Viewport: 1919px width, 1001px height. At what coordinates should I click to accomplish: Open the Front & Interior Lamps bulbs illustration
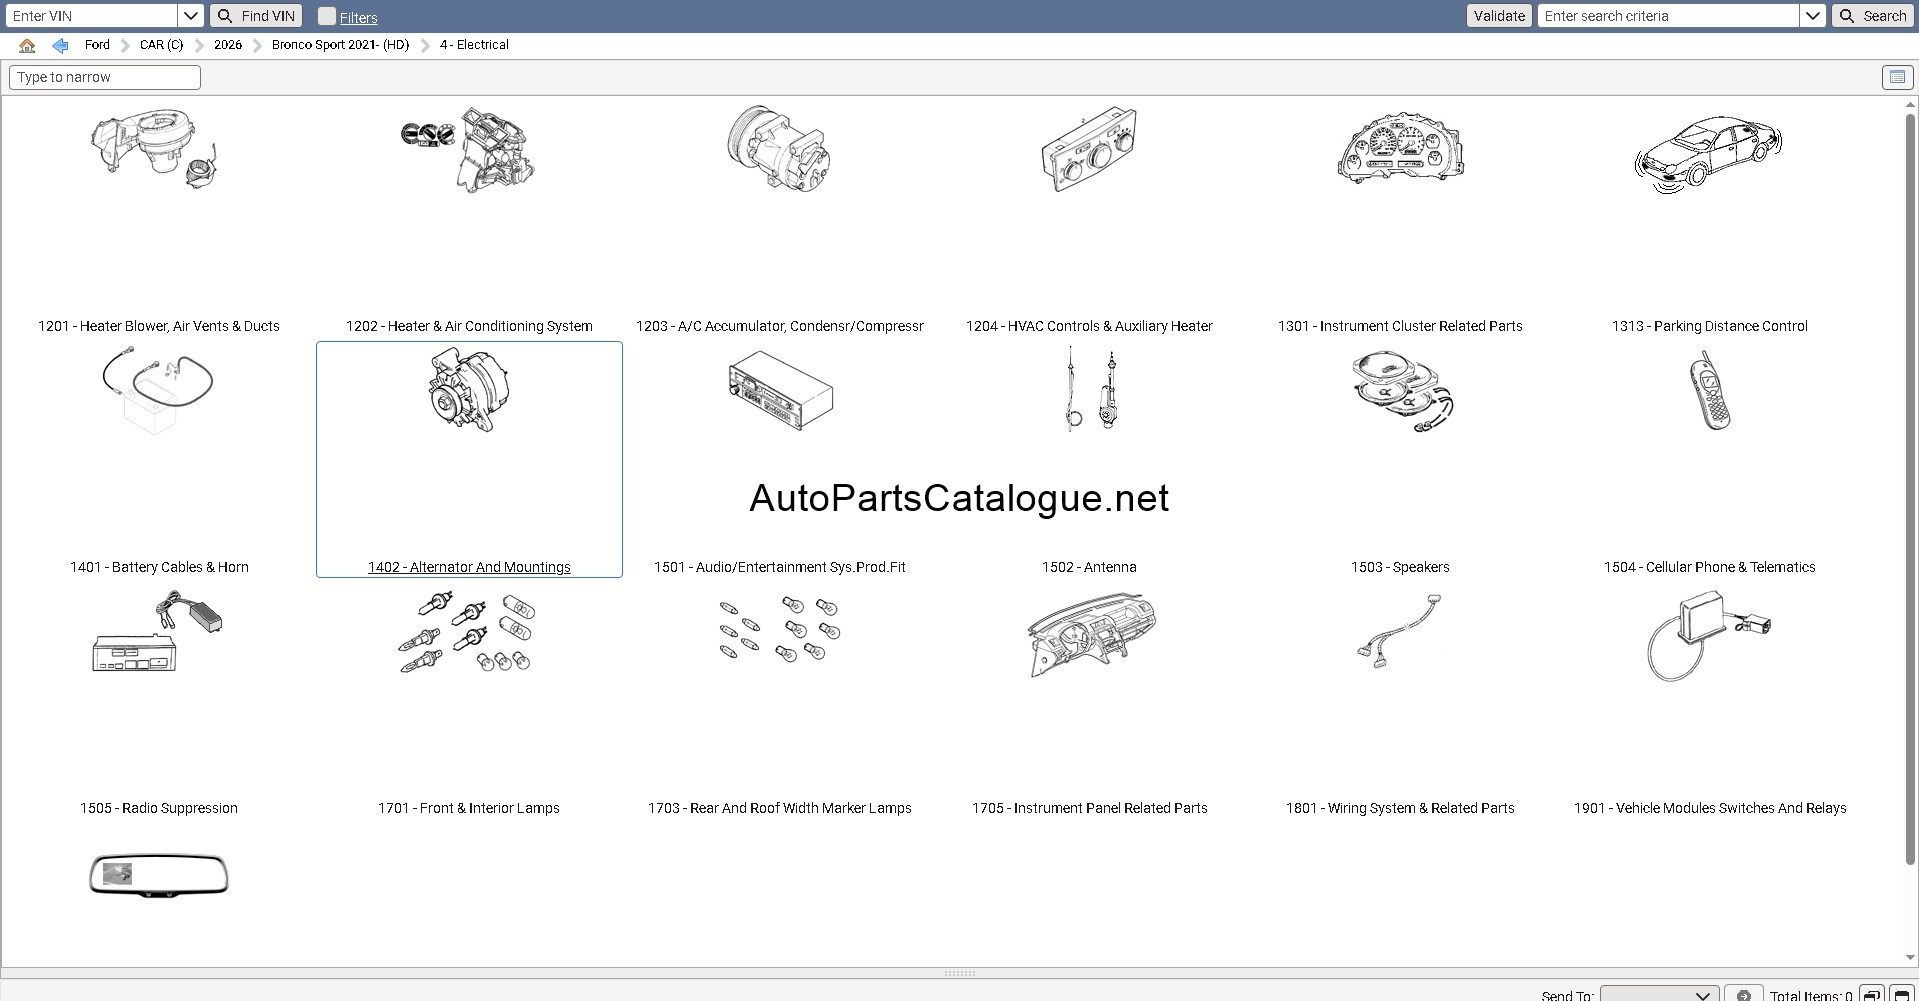coord(468,632)
